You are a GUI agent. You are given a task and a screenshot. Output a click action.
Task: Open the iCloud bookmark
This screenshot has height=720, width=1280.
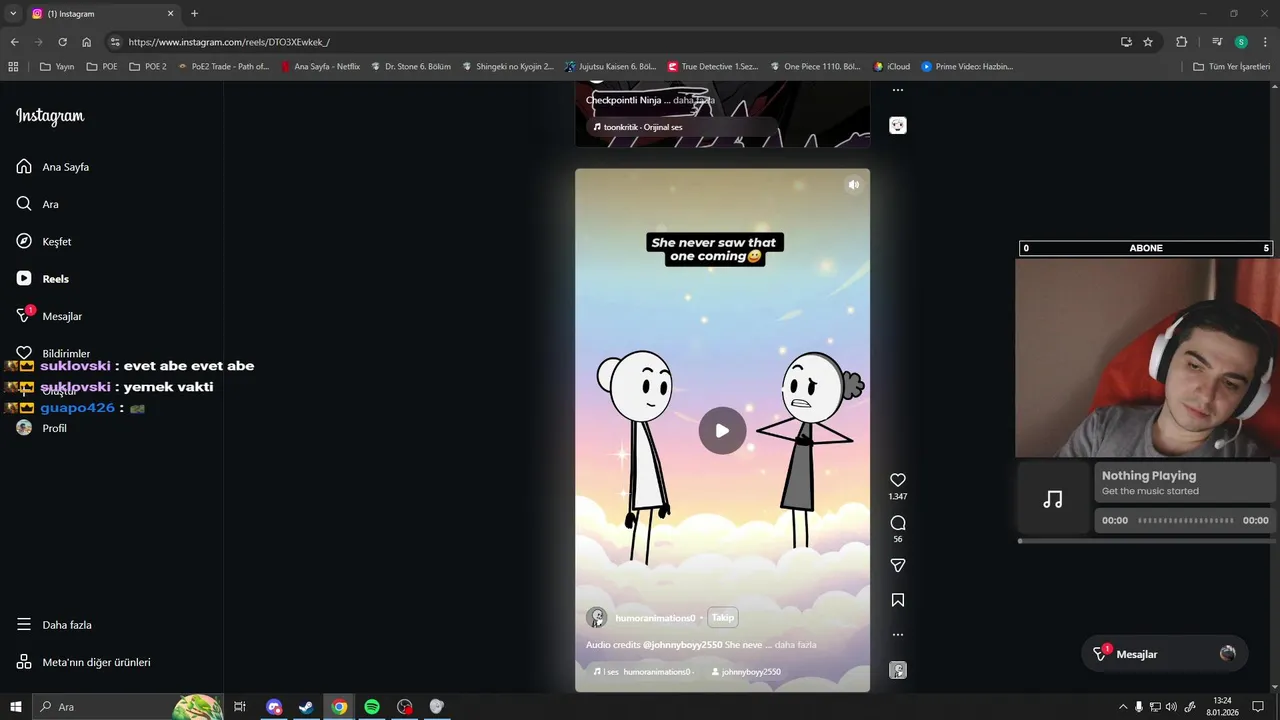point(892,67)
